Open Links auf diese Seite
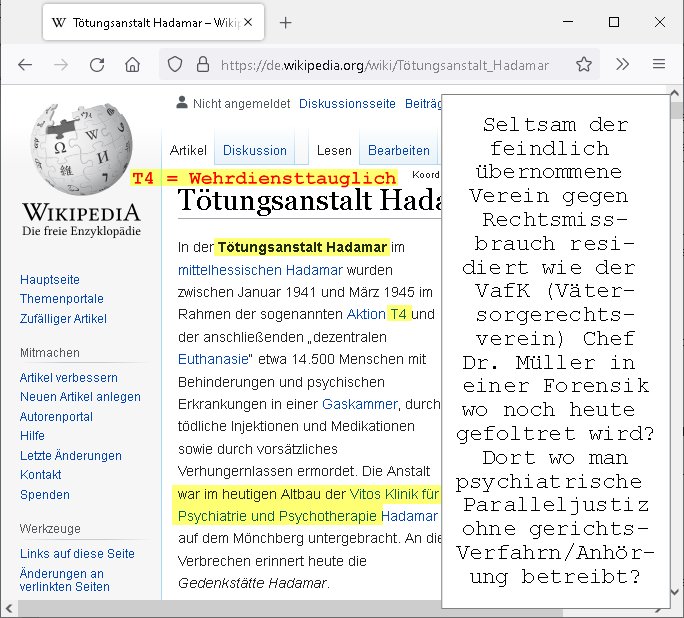Image resolution: width=684 pixels, height=618 pixels. (77, 553)
